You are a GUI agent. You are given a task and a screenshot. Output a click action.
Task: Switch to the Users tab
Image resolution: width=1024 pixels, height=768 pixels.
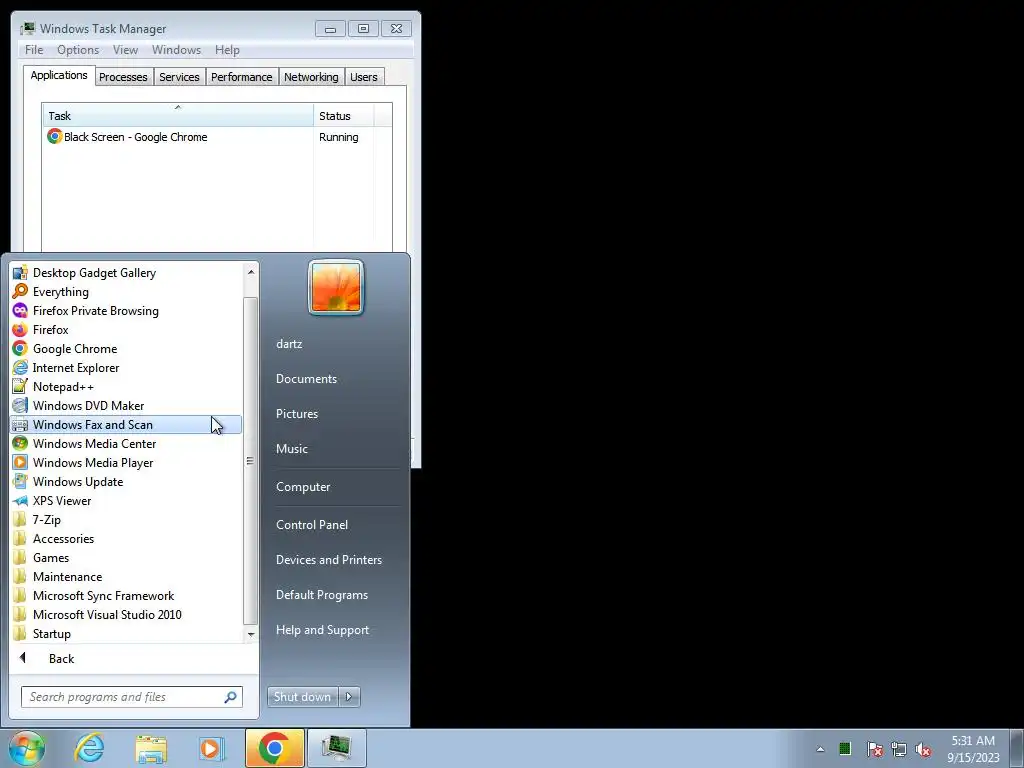[363, 77]
